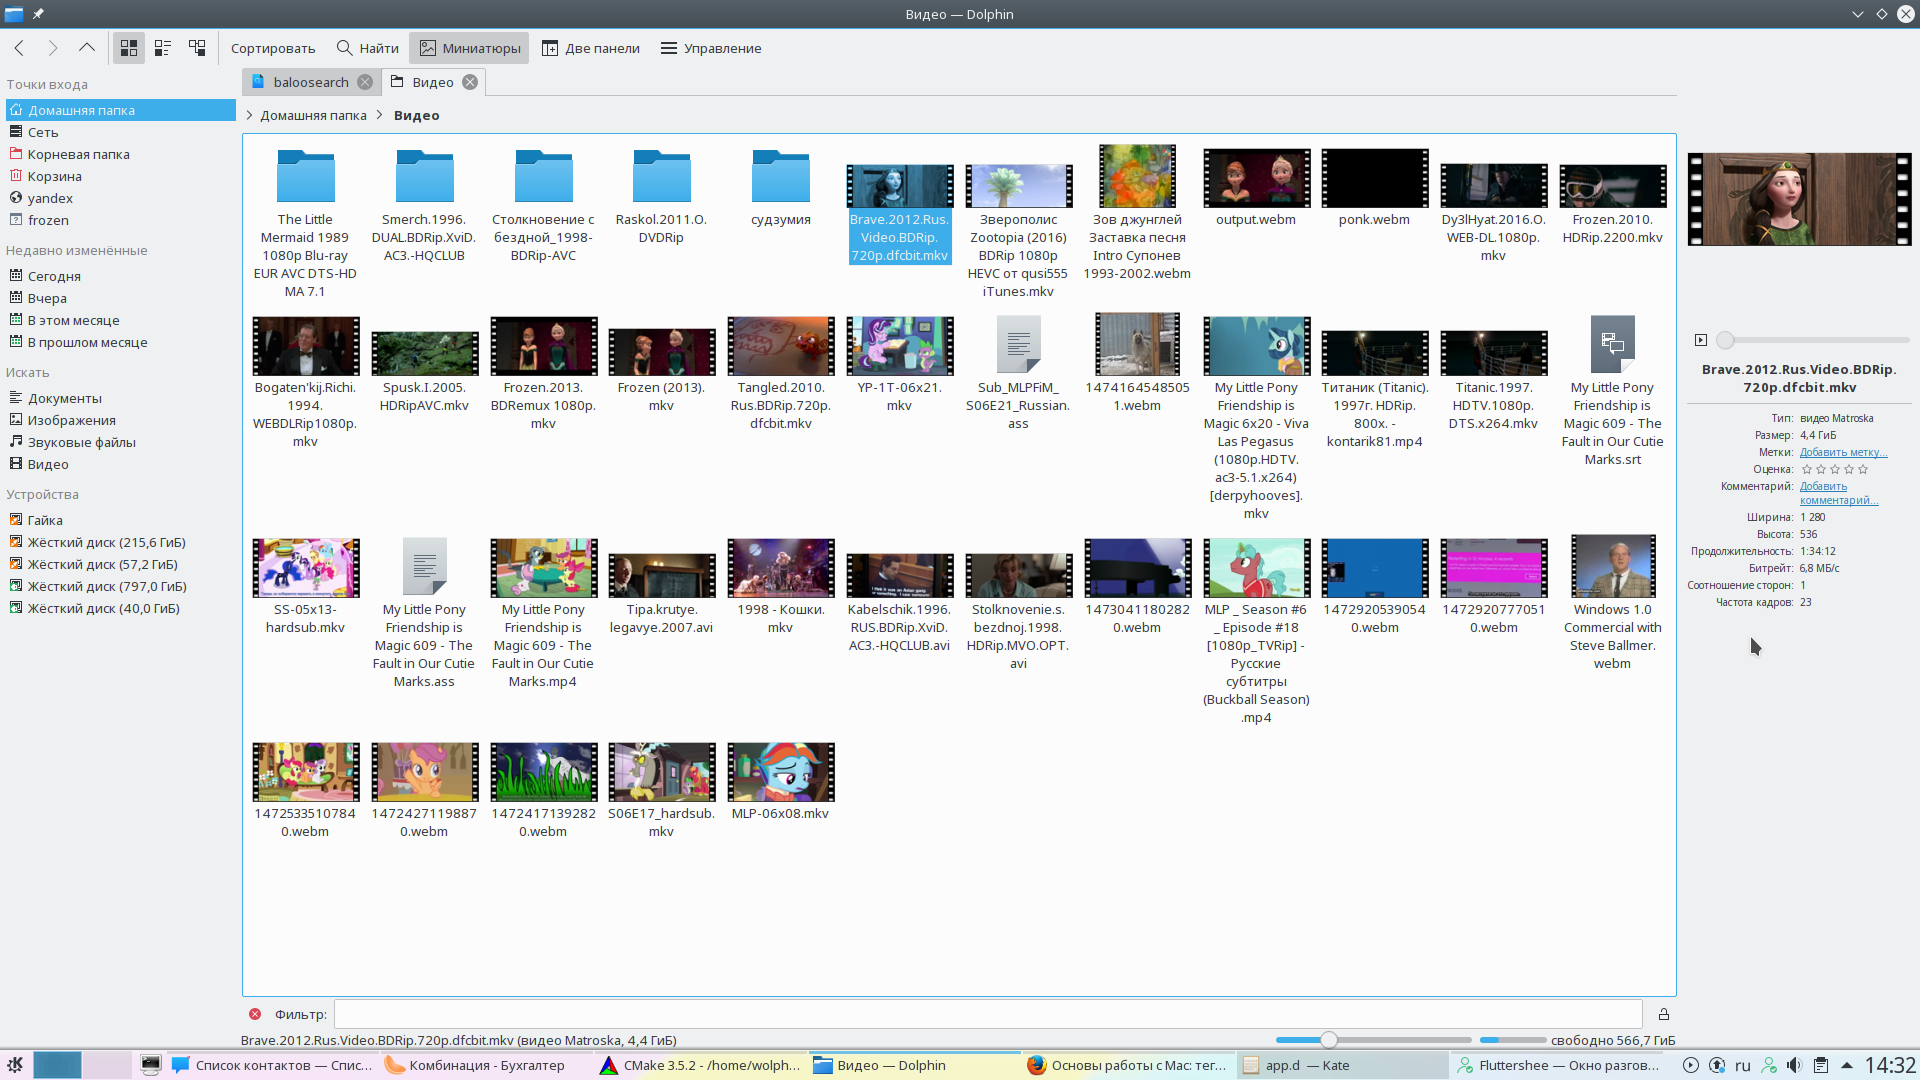Open the Raskol.2011 folder
The image size is (1920, 1080).
click(661, 196)
